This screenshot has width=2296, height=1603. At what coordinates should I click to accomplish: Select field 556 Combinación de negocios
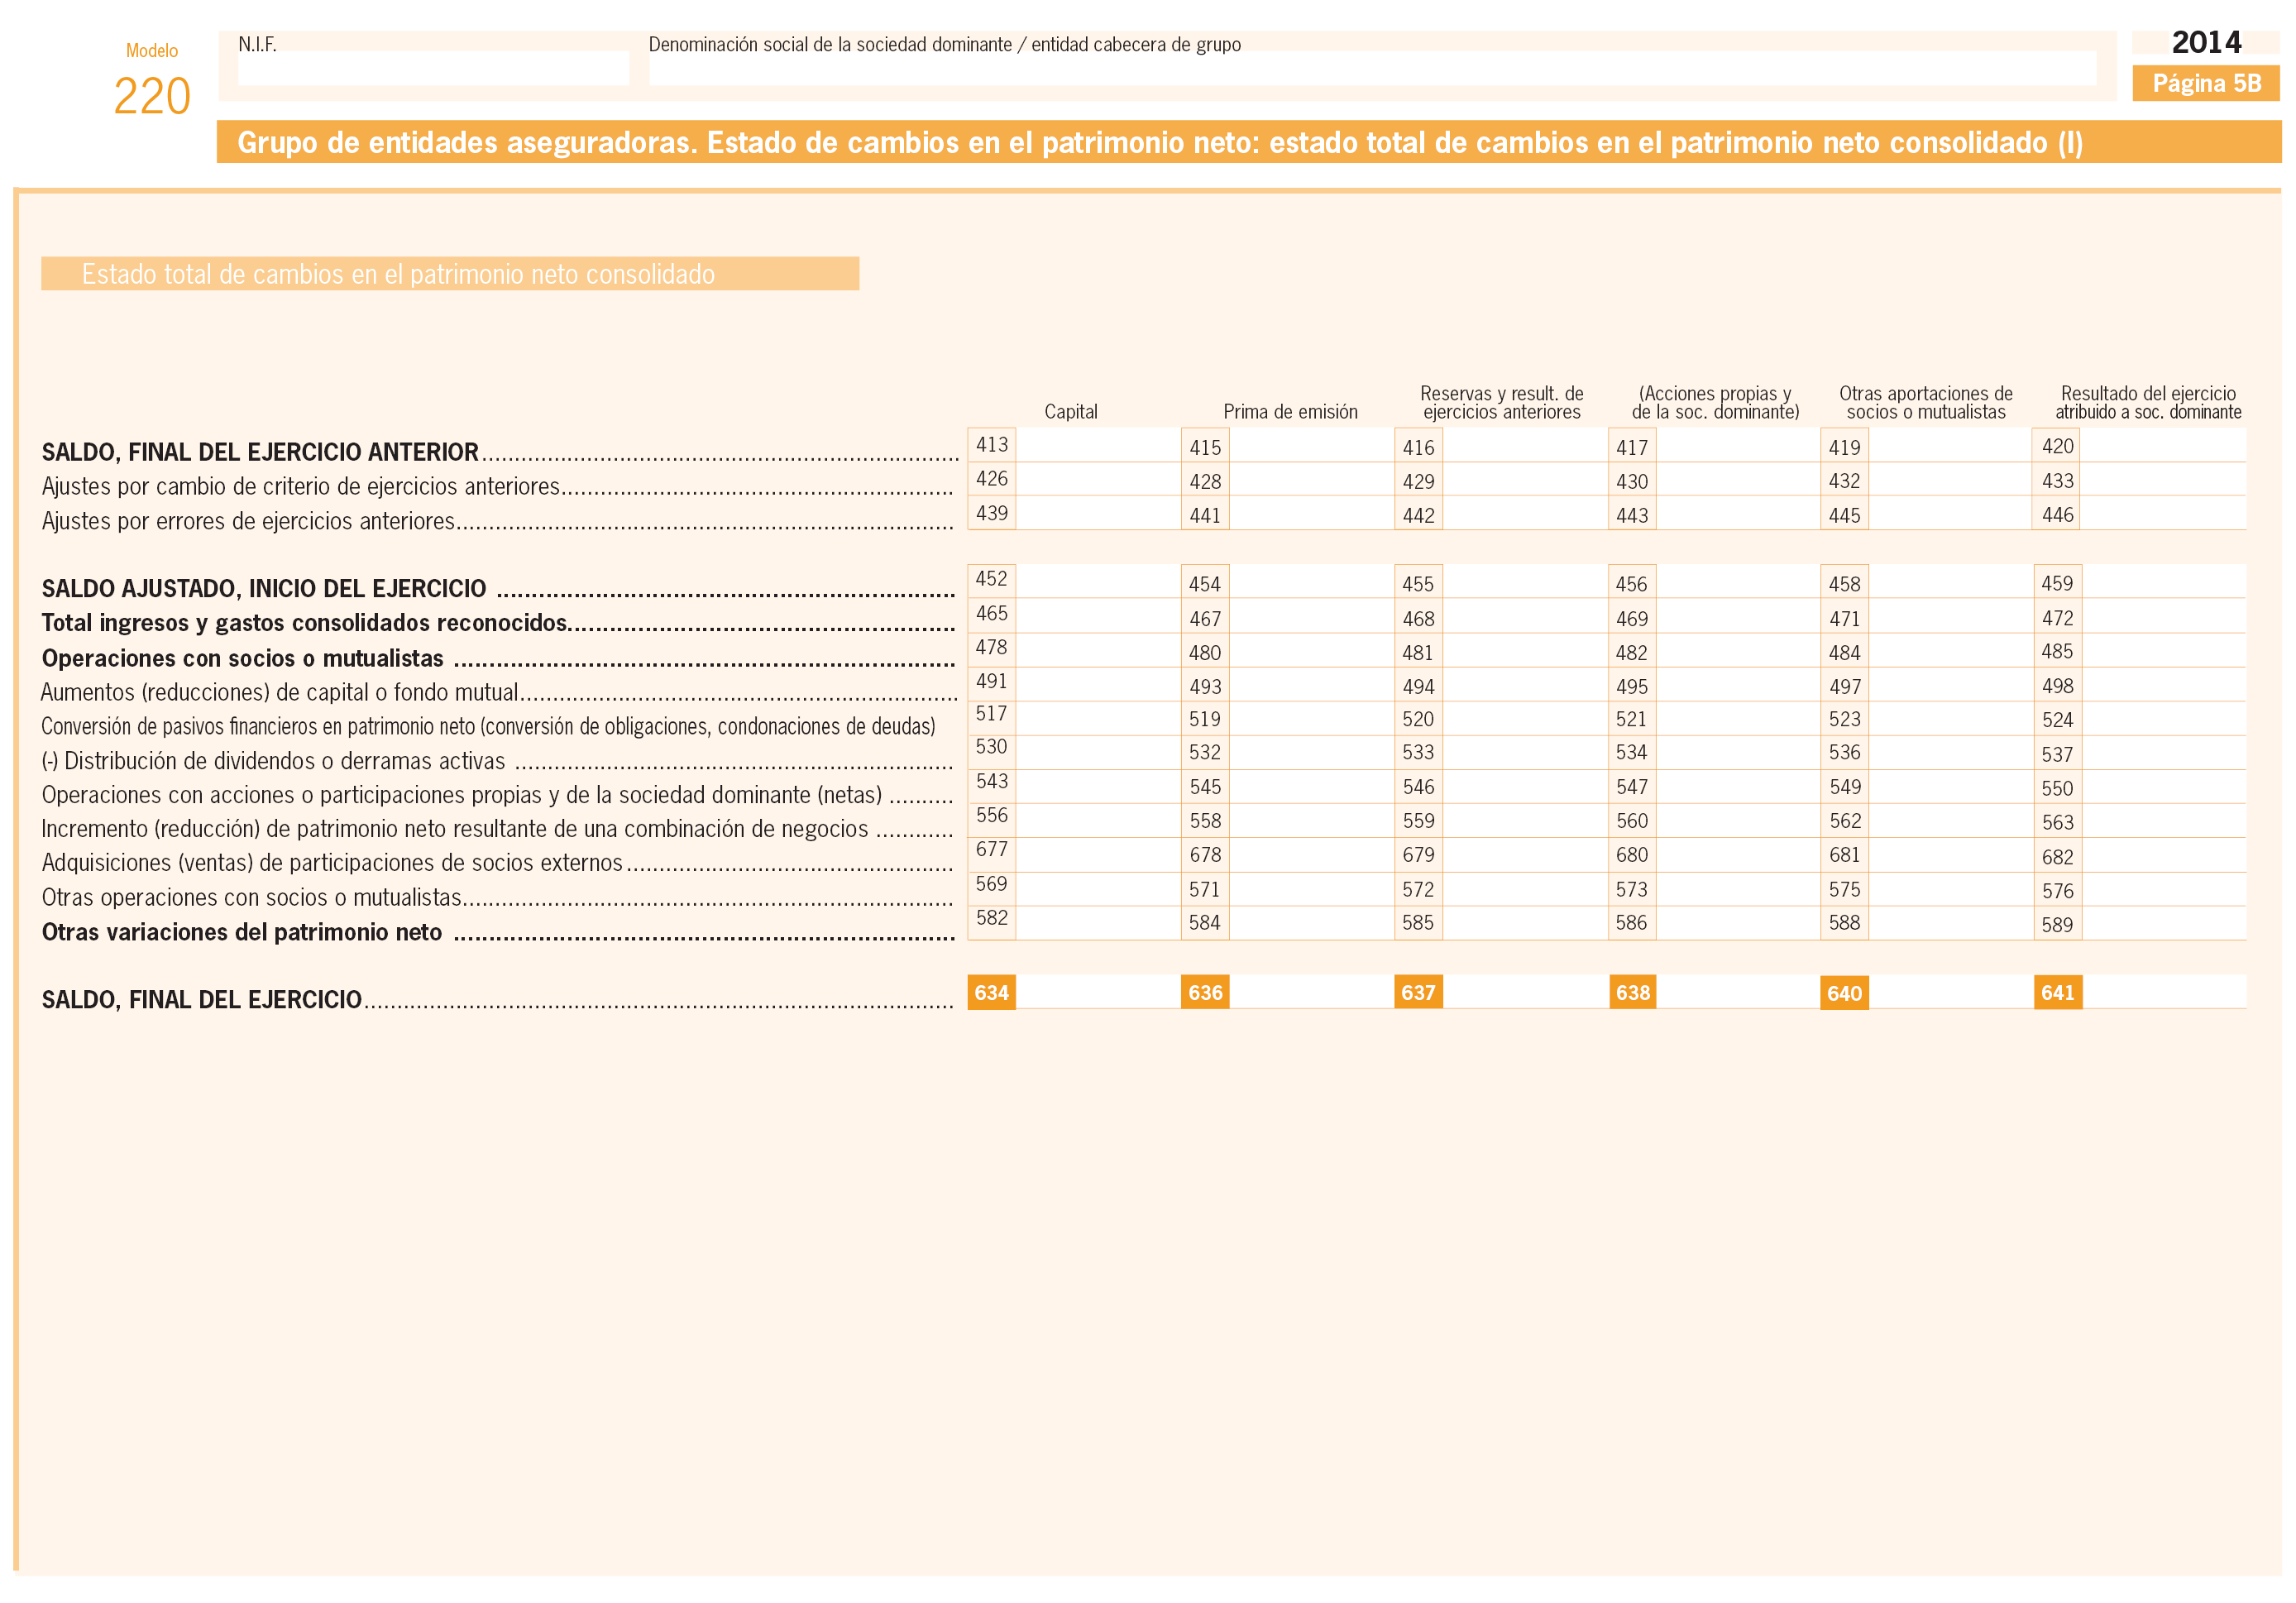tap(1098, 820)
